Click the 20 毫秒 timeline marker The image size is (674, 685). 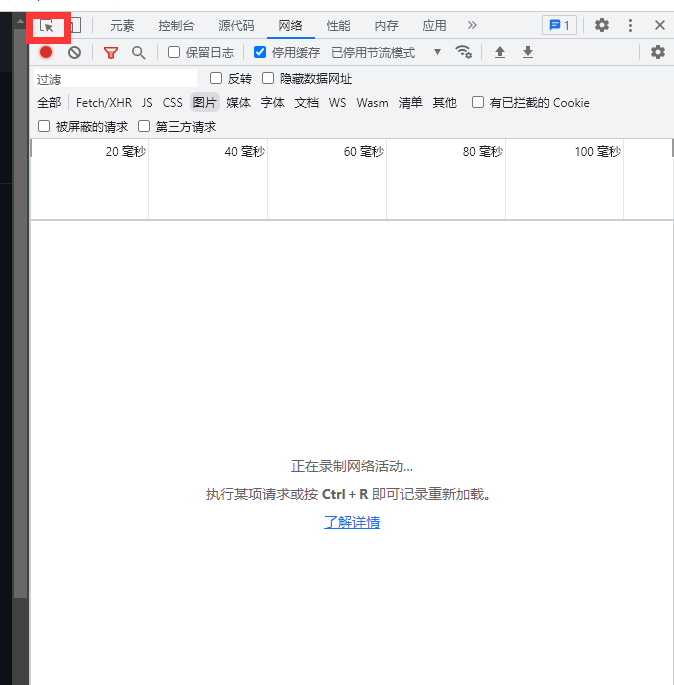click(x=126, y=152)
